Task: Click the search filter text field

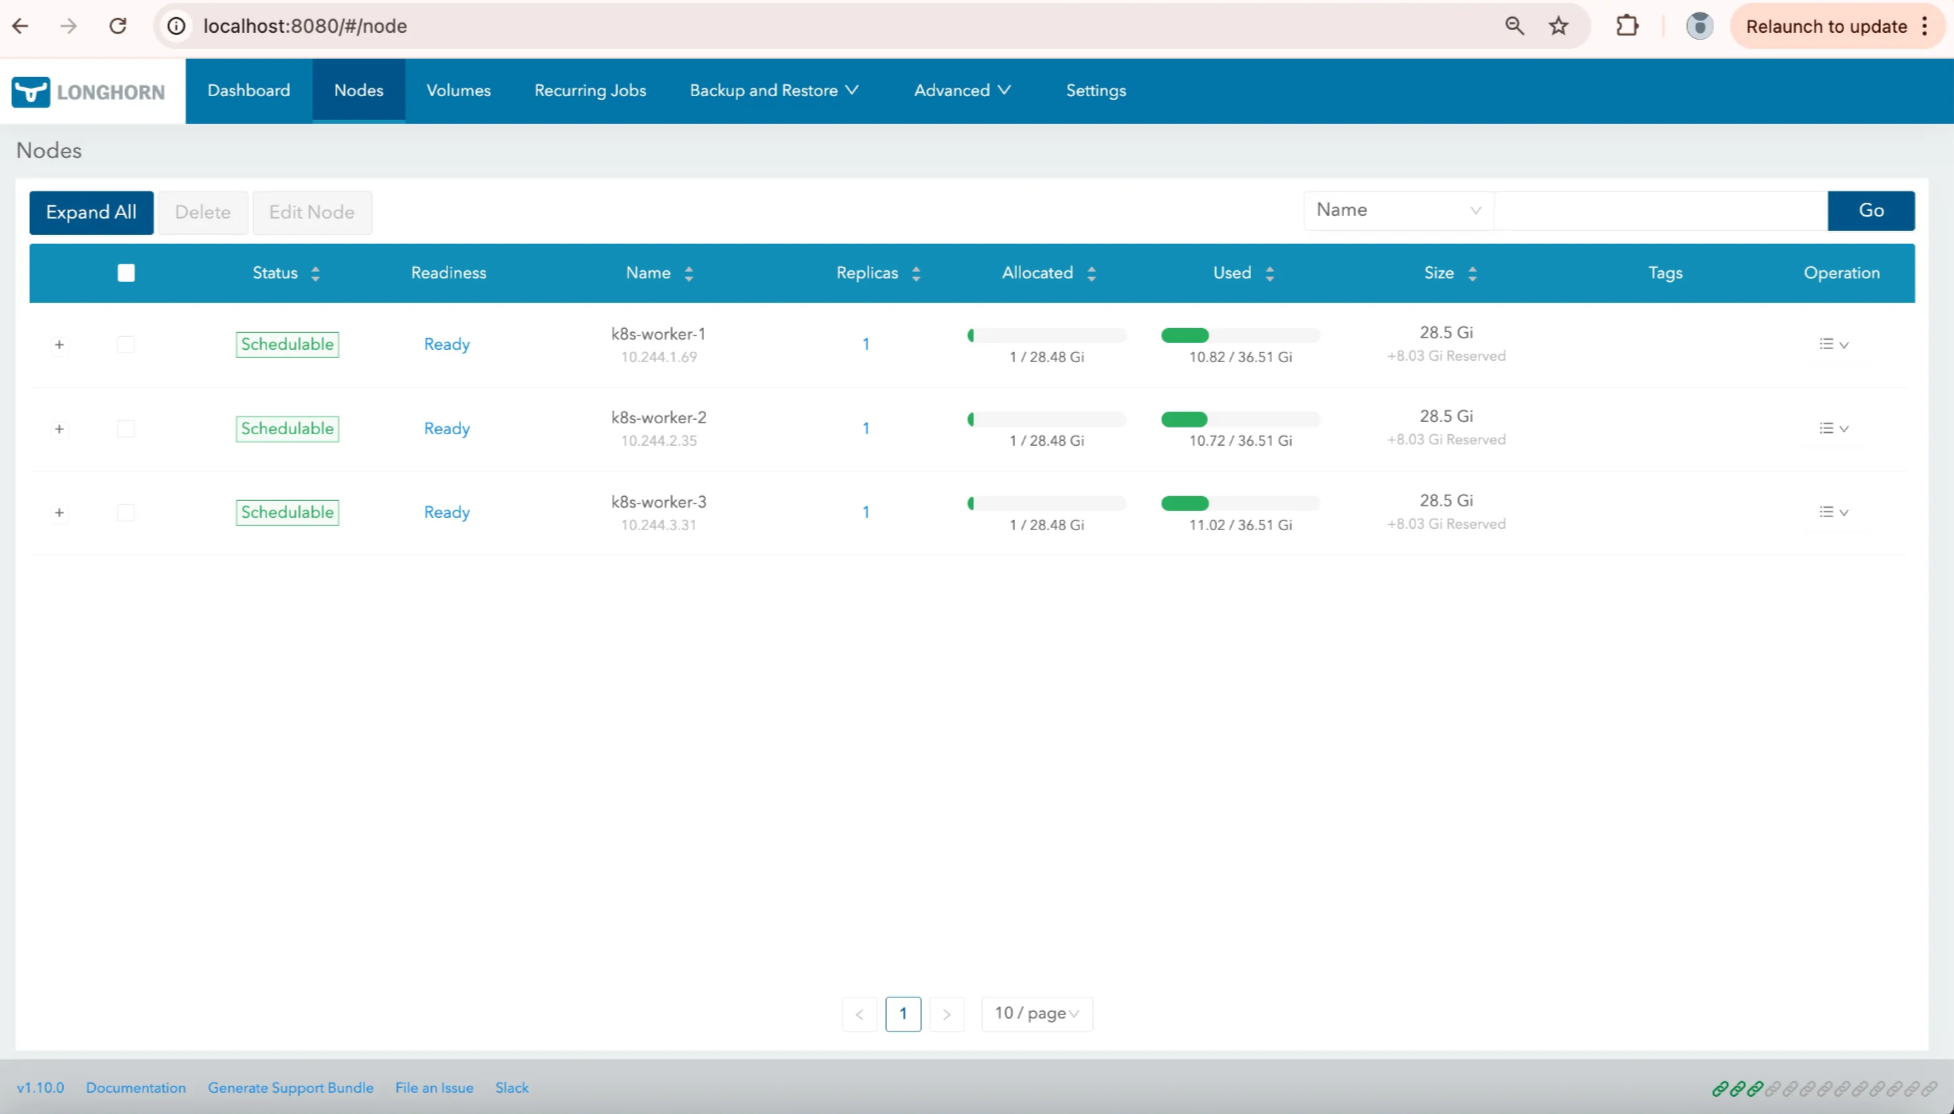Action: tap(1660, 210)
